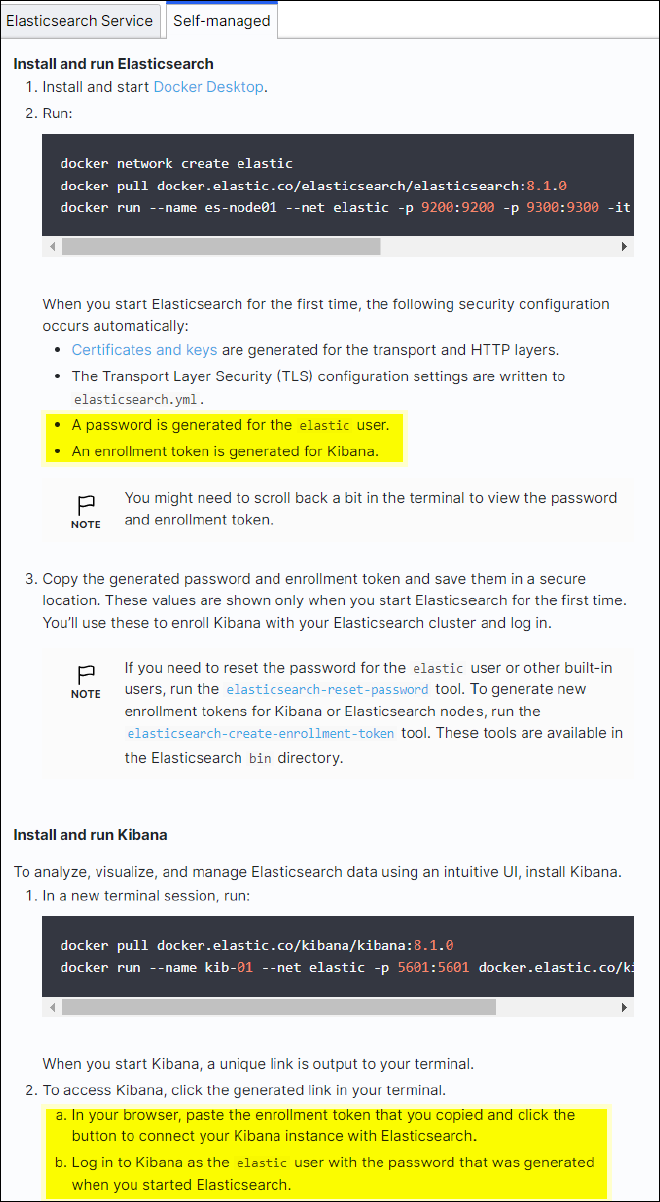The width and height of the screenshot is (660, 1202).
Task: Click the flag icon beside the scroll-back note
Action: coord(86,504)
